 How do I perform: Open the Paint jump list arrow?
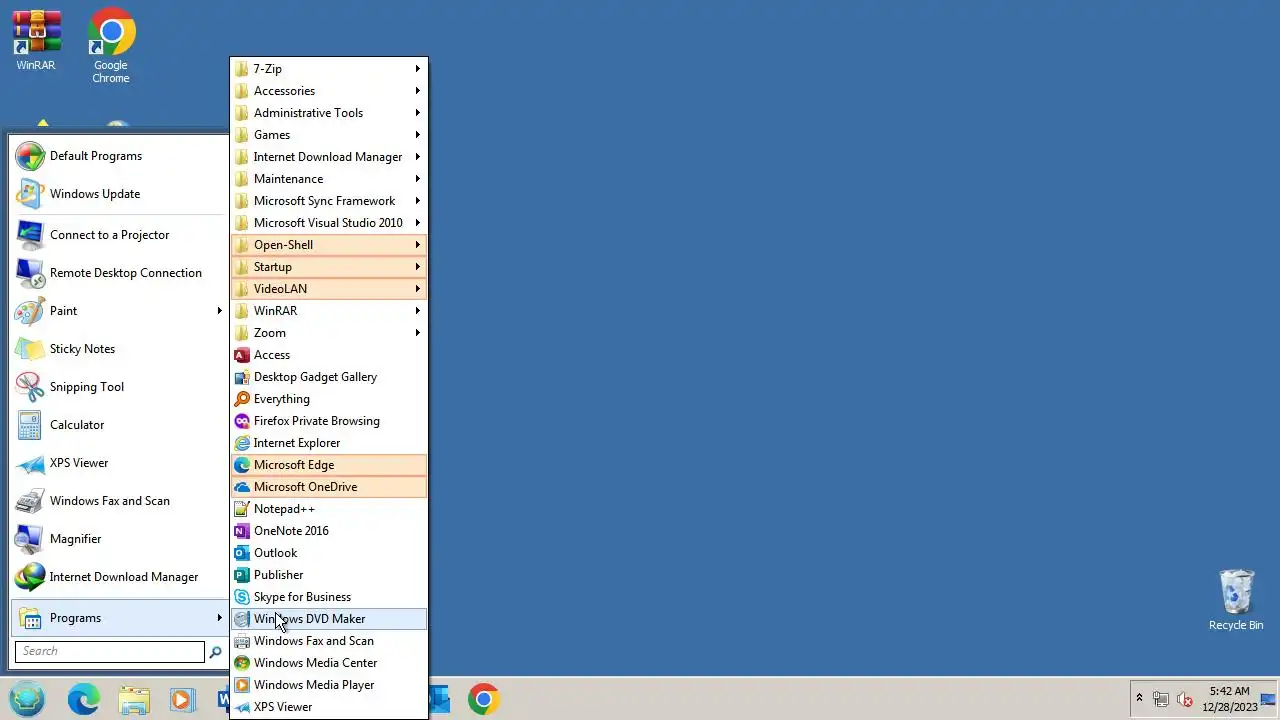[x=219, y=311]
